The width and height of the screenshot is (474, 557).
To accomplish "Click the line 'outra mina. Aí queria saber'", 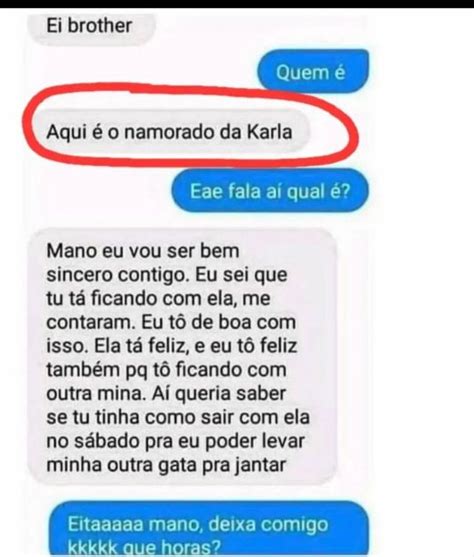I will [x=166, y=393].
